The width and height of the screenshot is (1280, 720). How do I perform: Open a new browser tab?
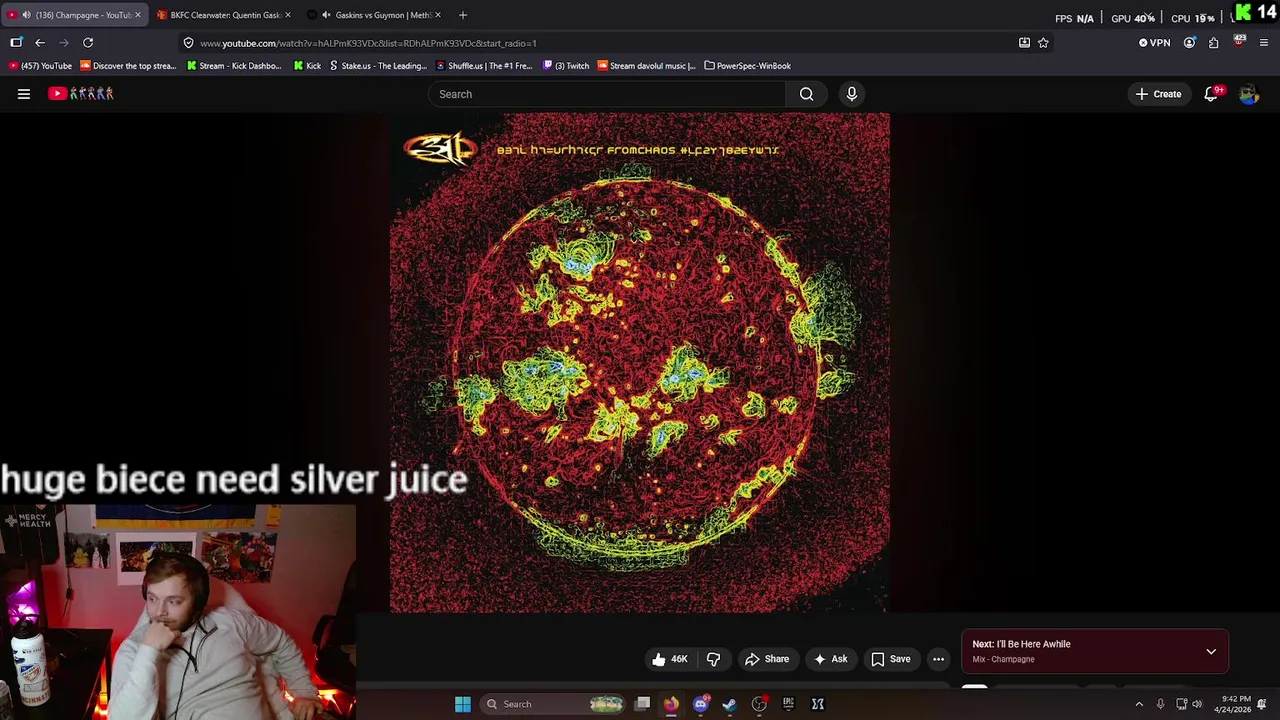pyautogui.click(x=463, y=15)
